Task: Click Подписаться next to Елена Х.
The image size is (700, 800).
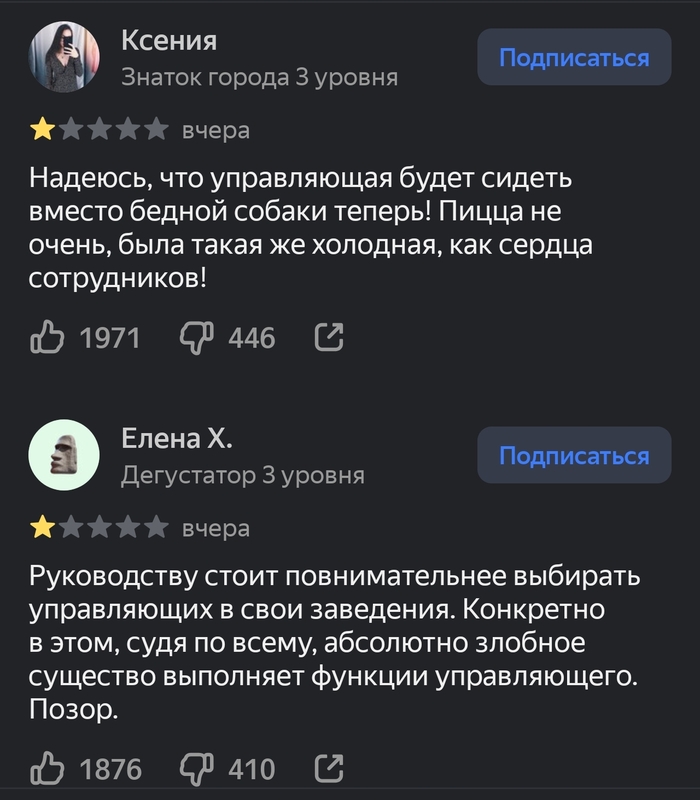Action: point(574,456)
